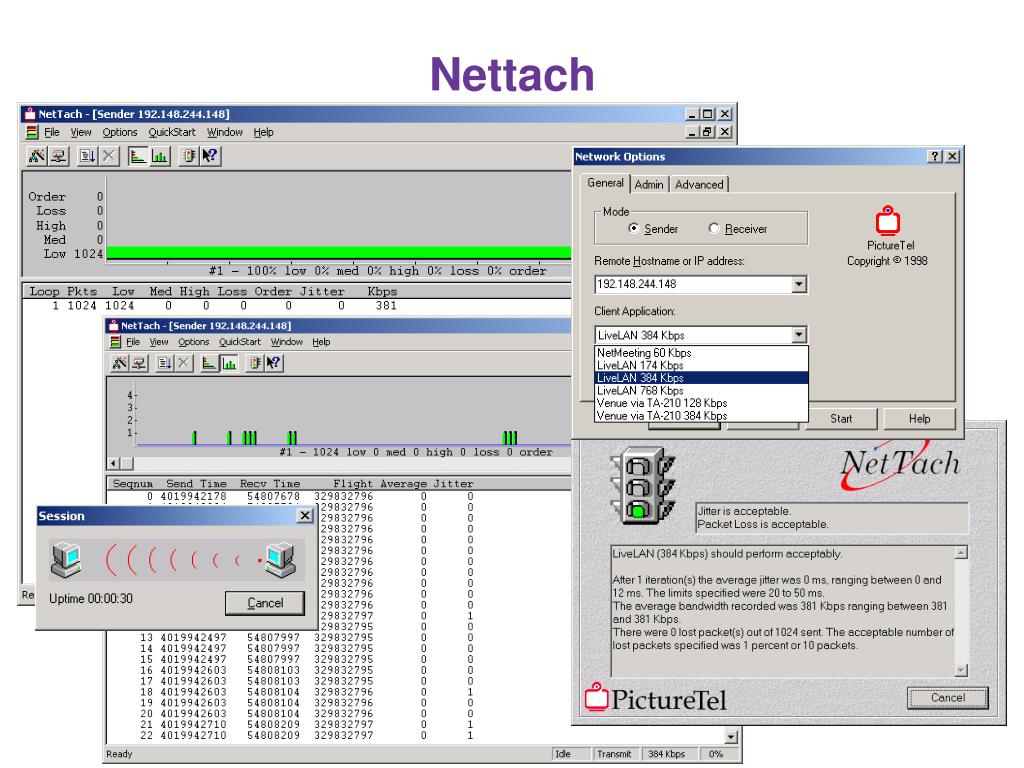Select the horizontal bar graph view in back NetTach toolbar
The height and width of the screenshot is (768, 1024).
[x=137, y=156]
